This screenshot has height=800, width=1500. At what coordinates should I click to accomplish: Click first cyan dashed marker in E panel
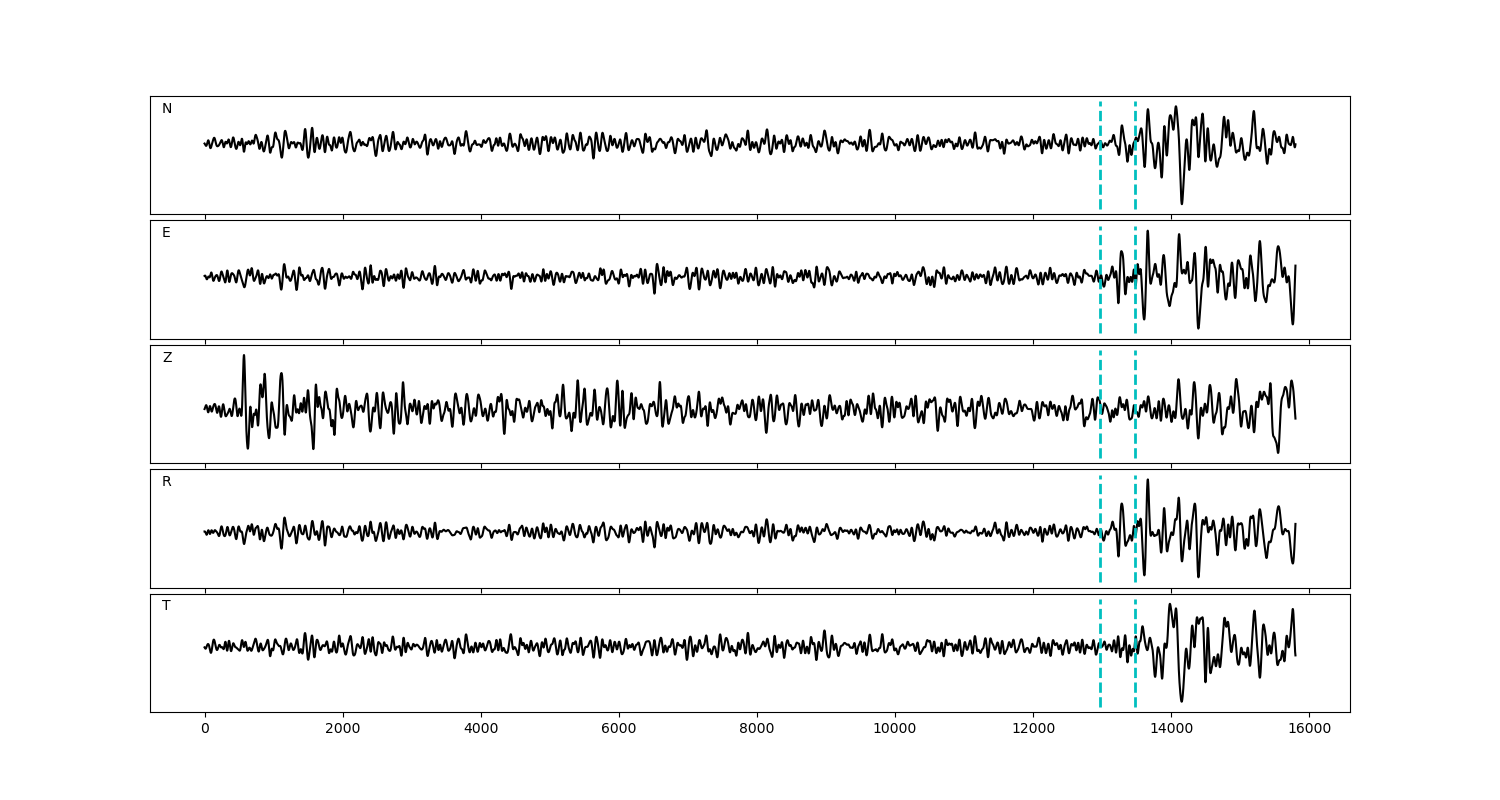click(1100, 305)
